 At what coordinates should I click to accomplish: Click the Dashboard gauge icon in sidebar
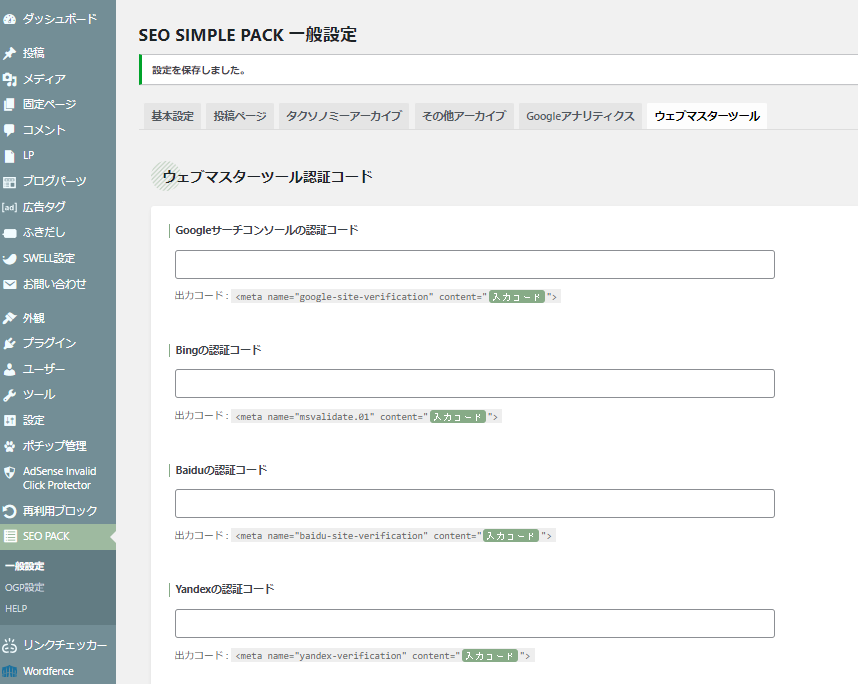[10, 19]
